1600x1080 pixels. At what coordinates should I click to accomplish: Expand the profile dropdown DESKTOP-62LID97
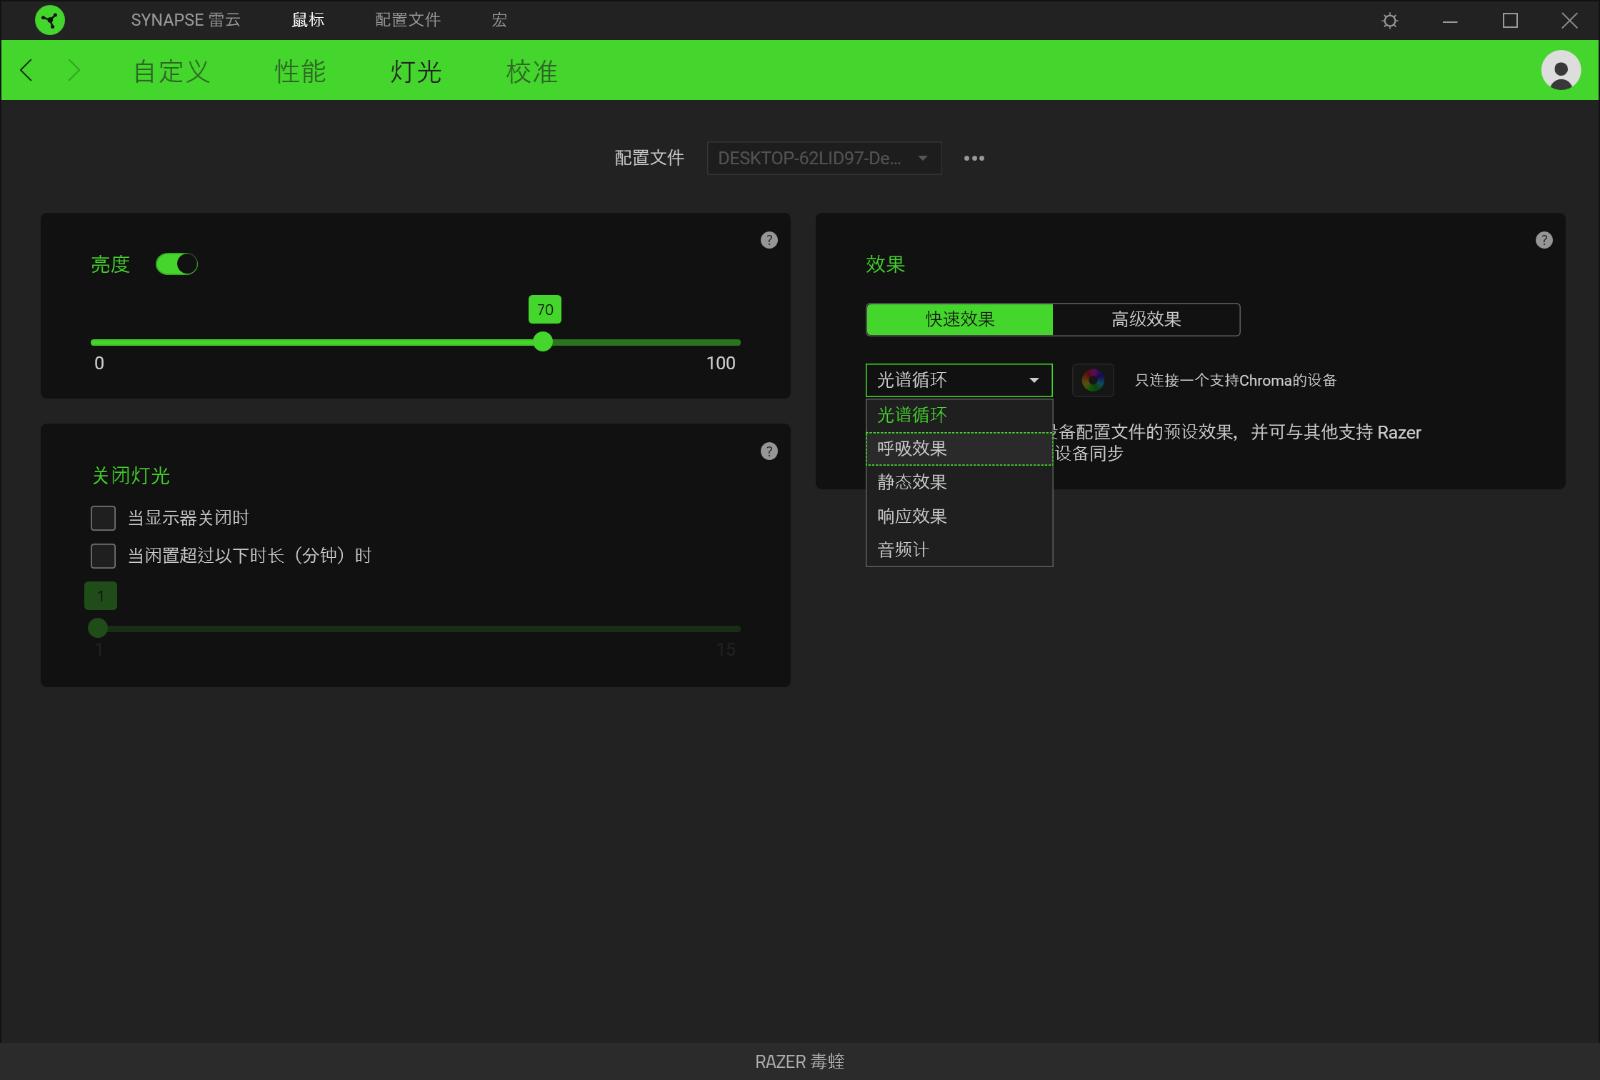pyautogui.click(x=823, y=158)
